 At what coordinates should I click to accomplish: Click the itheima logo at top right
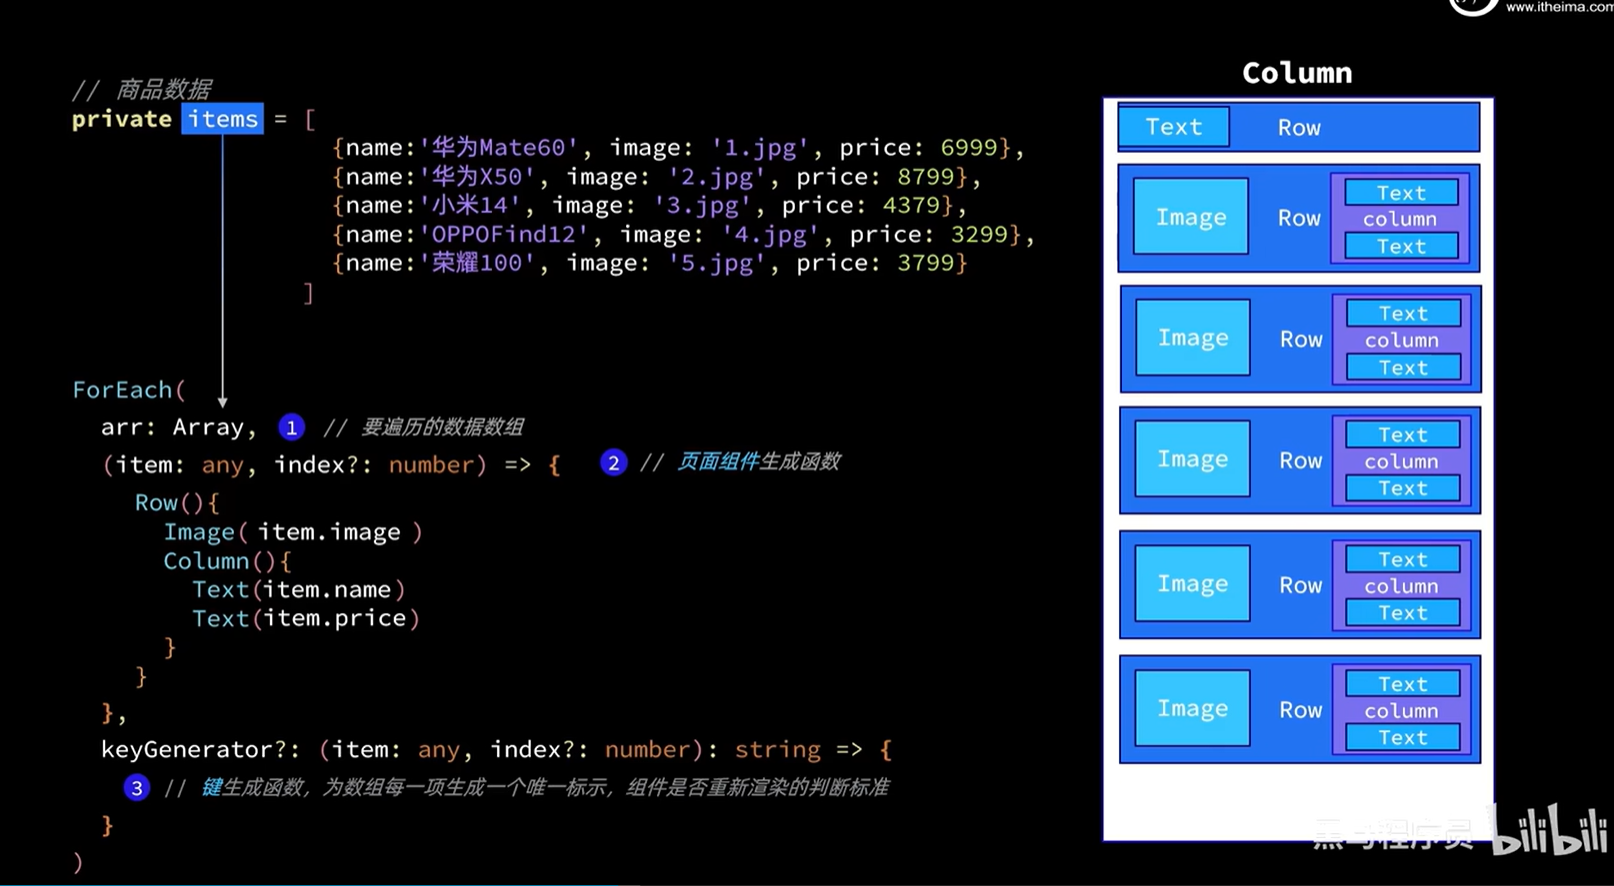point(1473,6)
